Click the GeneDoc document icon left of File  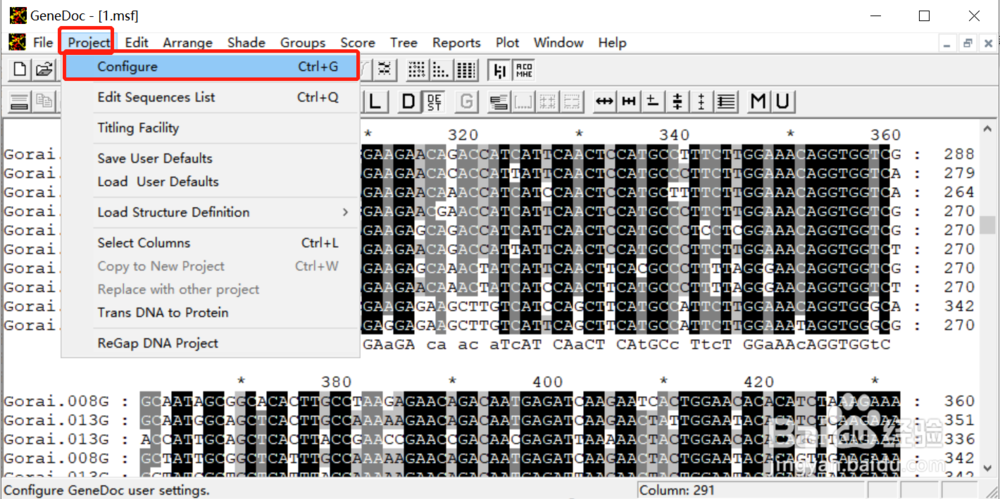pos(17,43)
